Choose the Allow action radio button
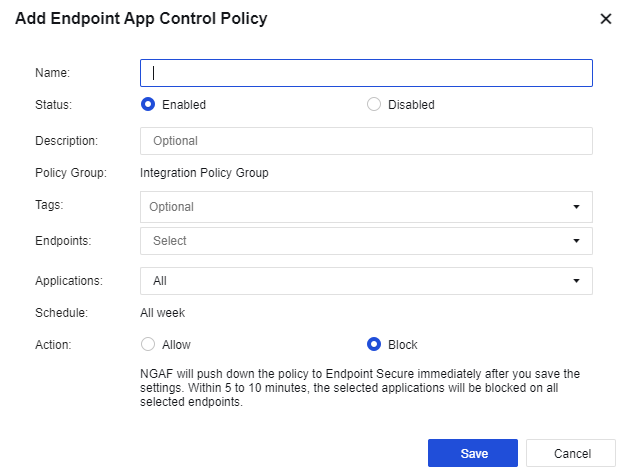Viewport: 626px width, 468px height. pyautogui.click(x=148, y=345)
